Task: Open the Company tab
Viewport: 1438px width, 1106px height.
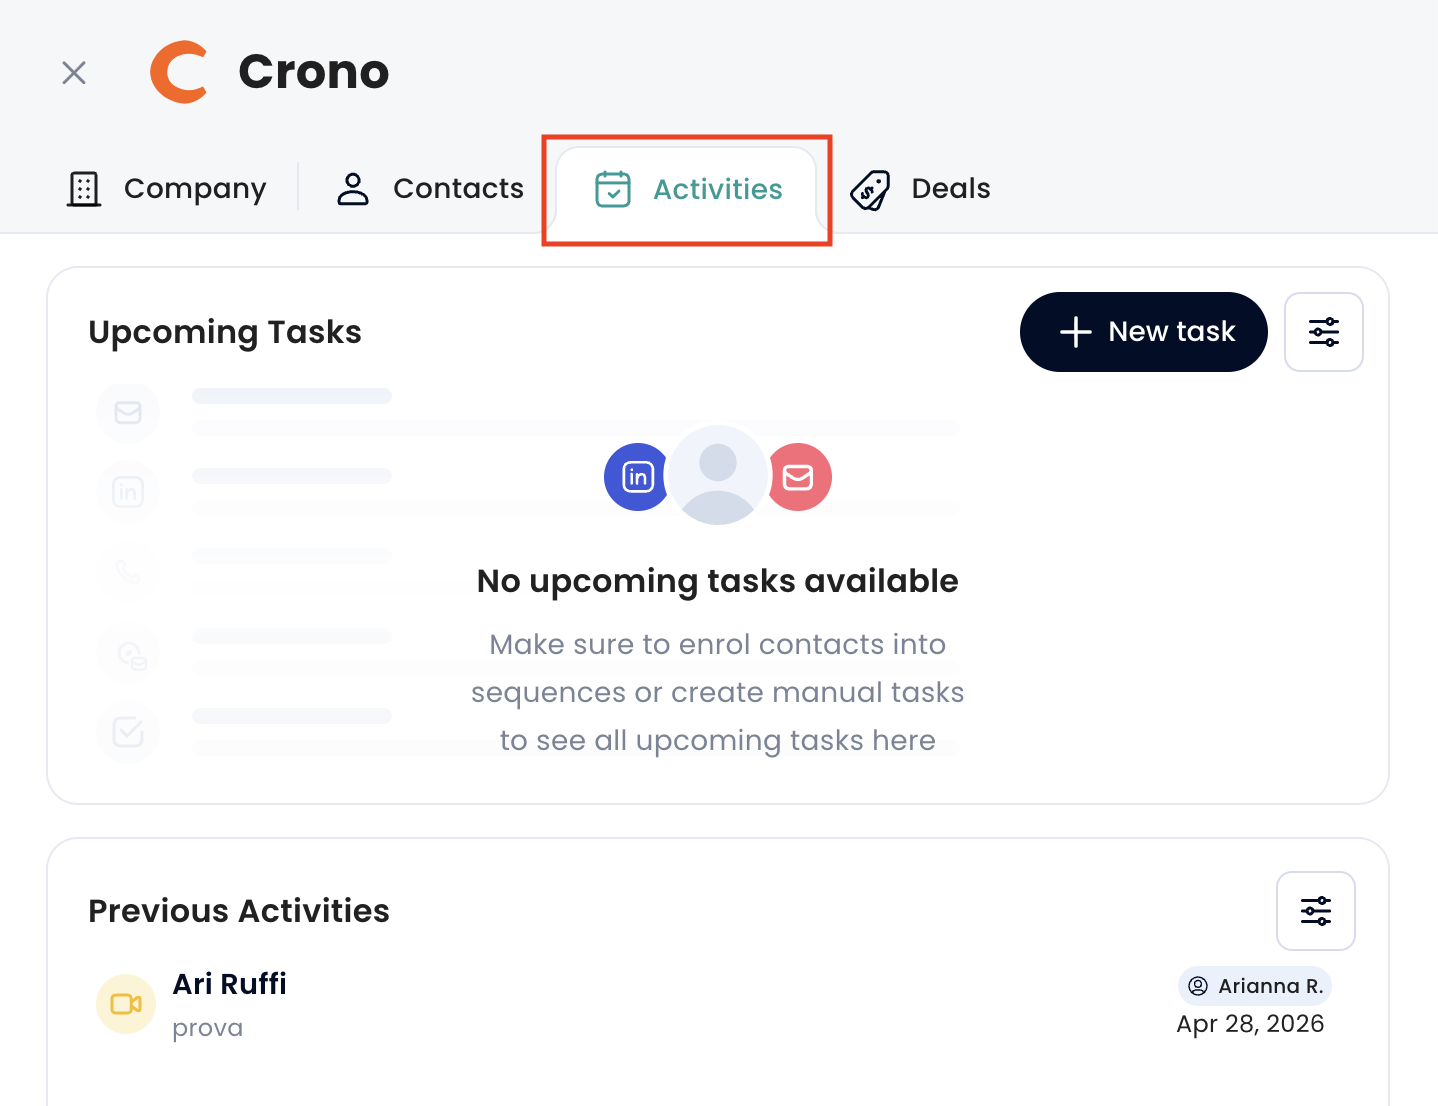Action: coord(167,189)
